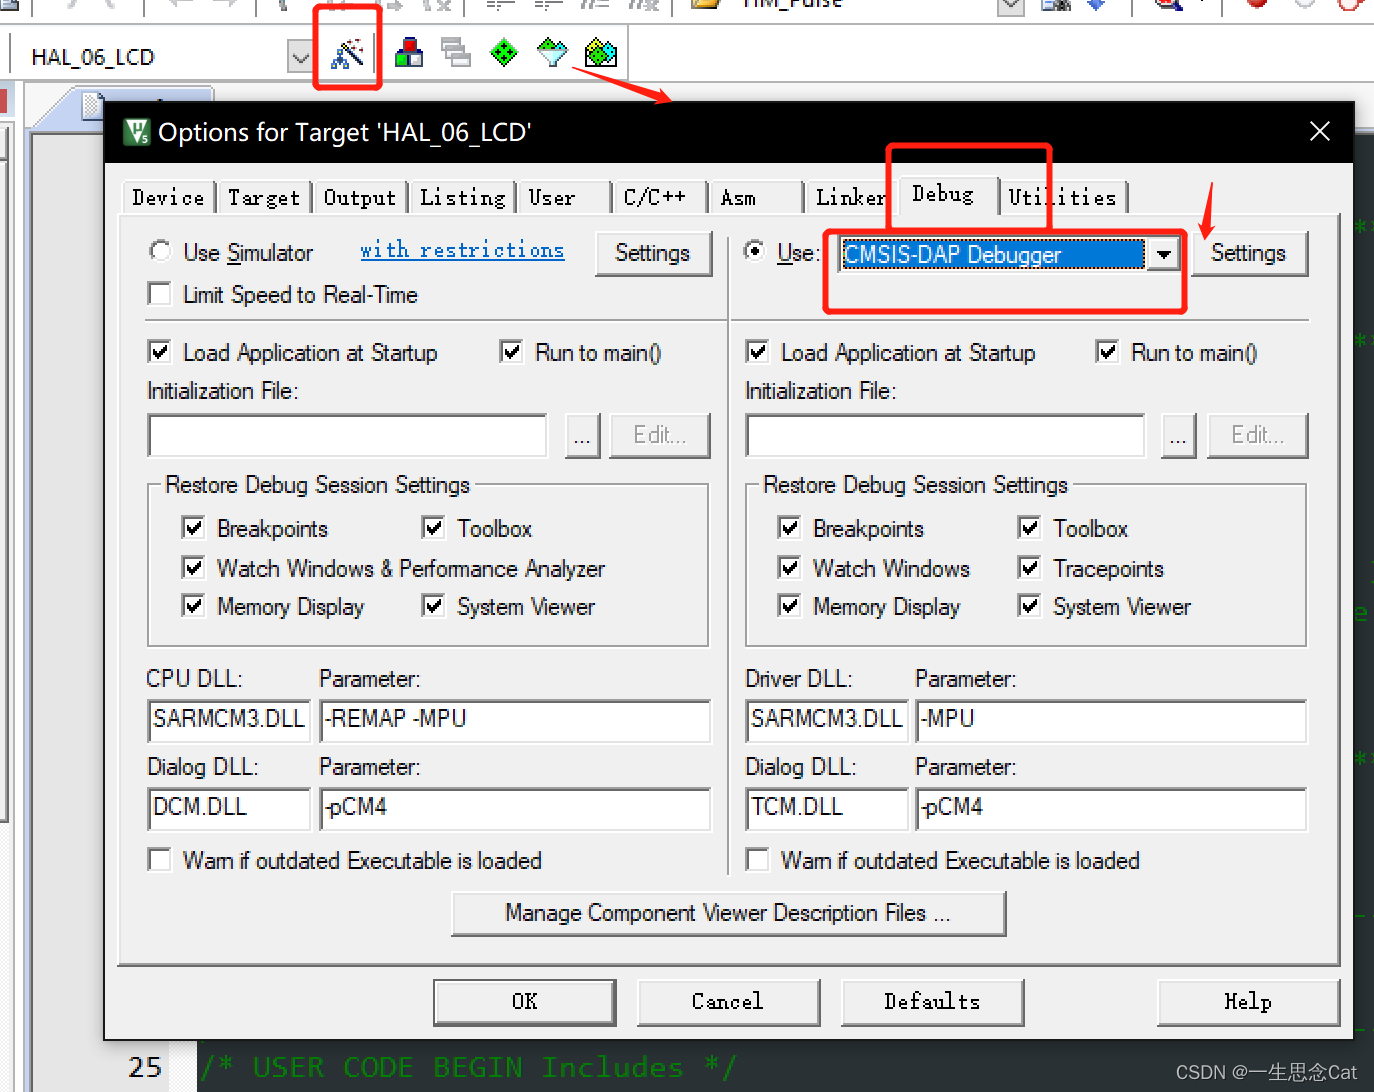The width and height of the screenshot is (1374, 1092).
Task: Toggle Run to main() on debugger side
Action: 1107,352
